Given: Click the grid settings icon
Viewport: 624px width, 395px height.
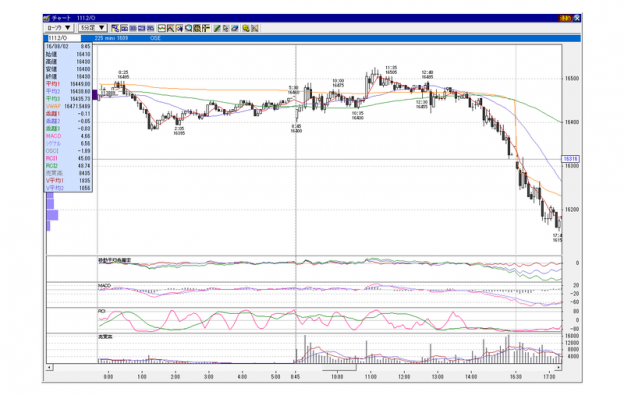Looking at the screenshot, I should [197, 28].
